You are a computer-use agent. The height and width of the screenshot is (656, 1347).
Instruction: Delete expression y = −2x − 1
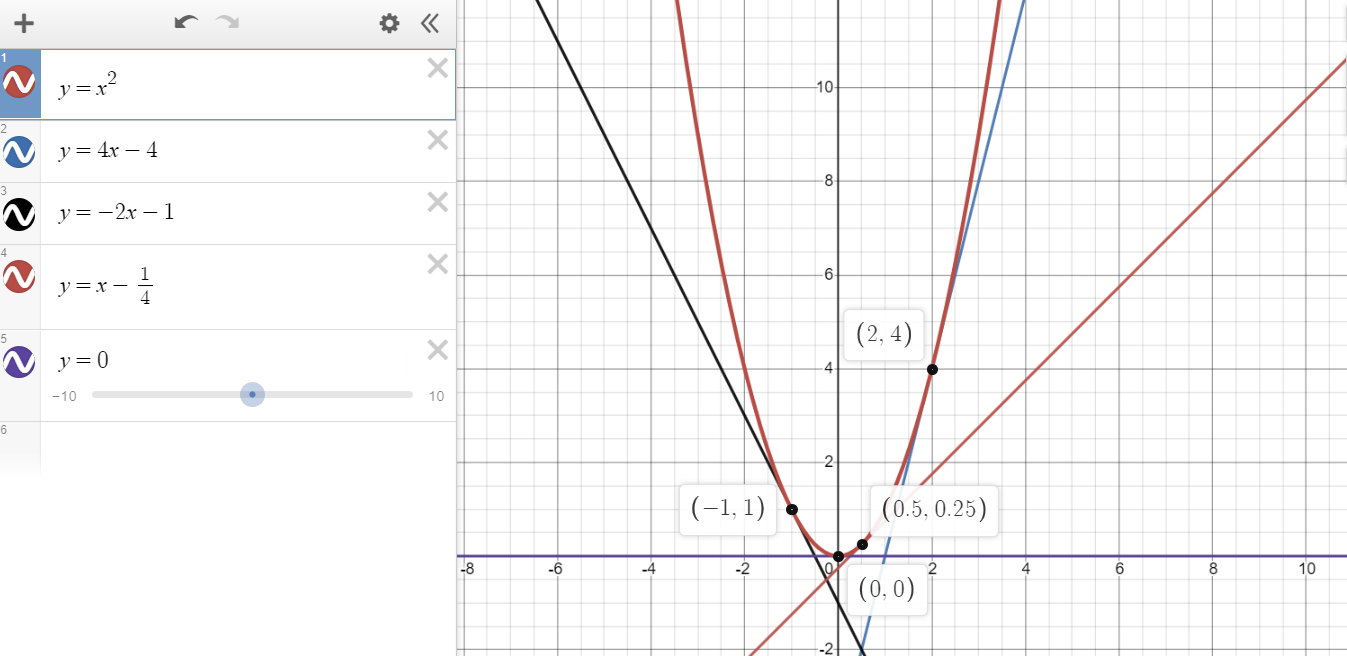click(437, 202)
